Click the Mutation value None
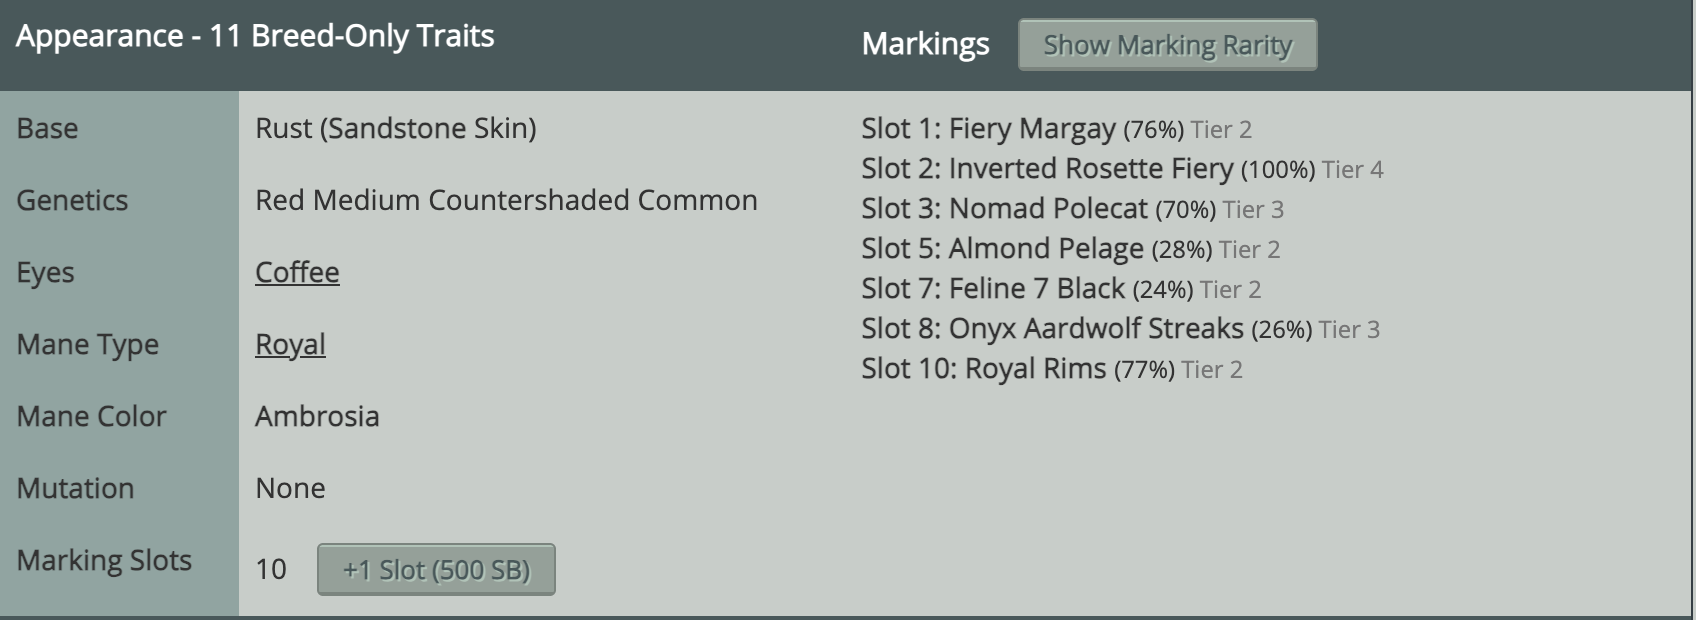This screenshot has width=1696, height=620. click(290, 488)
